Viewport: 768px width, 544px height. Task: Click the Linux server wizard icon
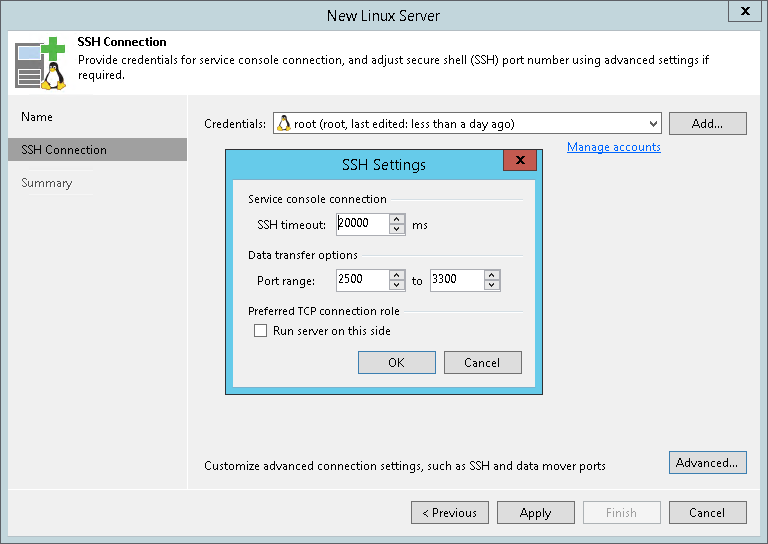click(40, 64)
